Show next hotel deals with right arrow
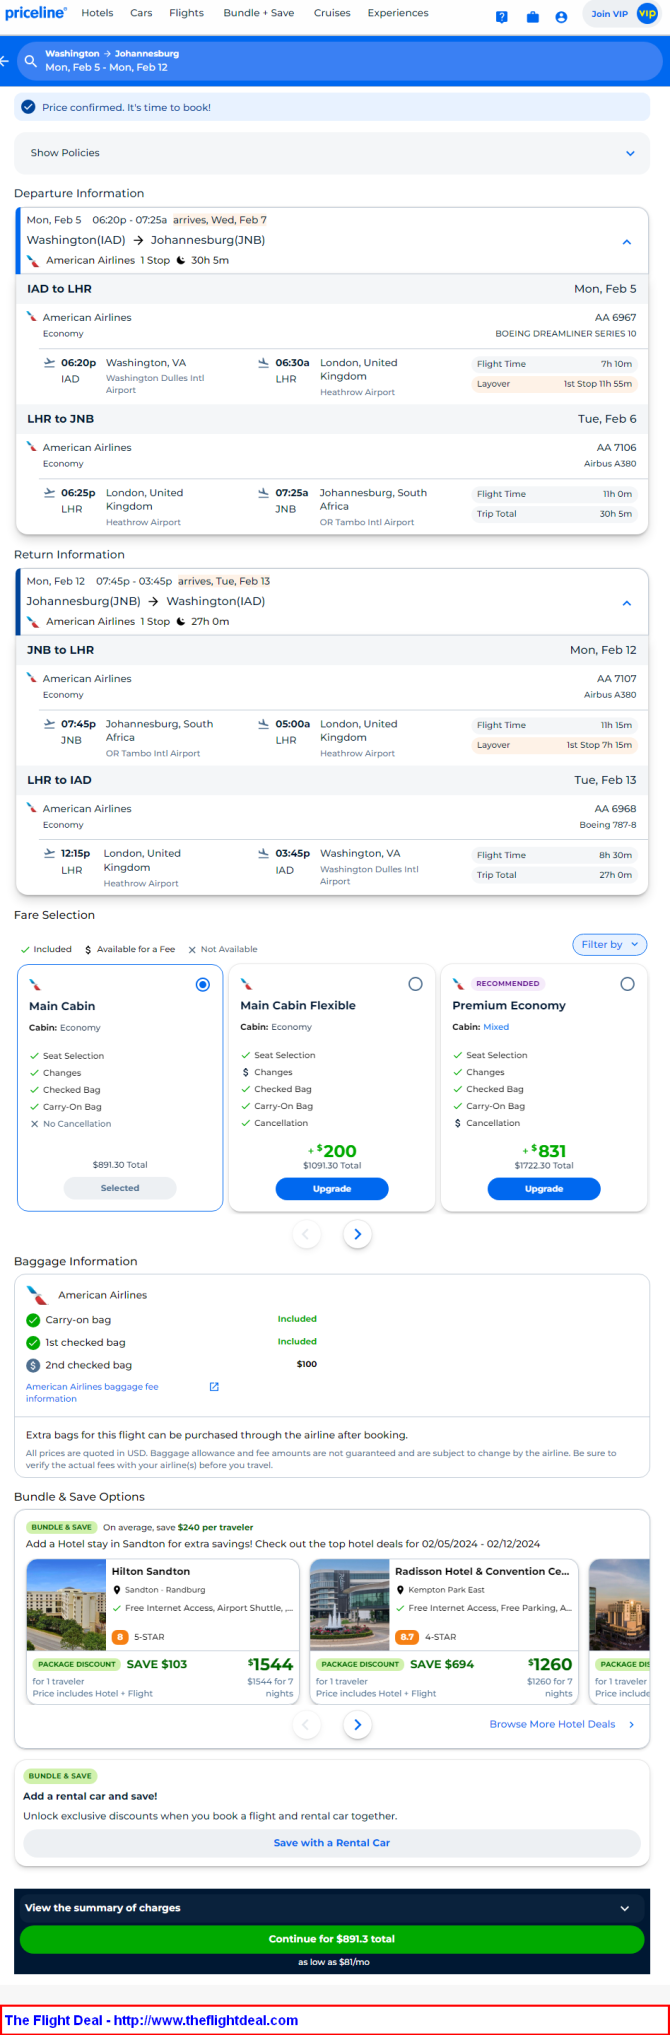 (x=358, y=1725)
